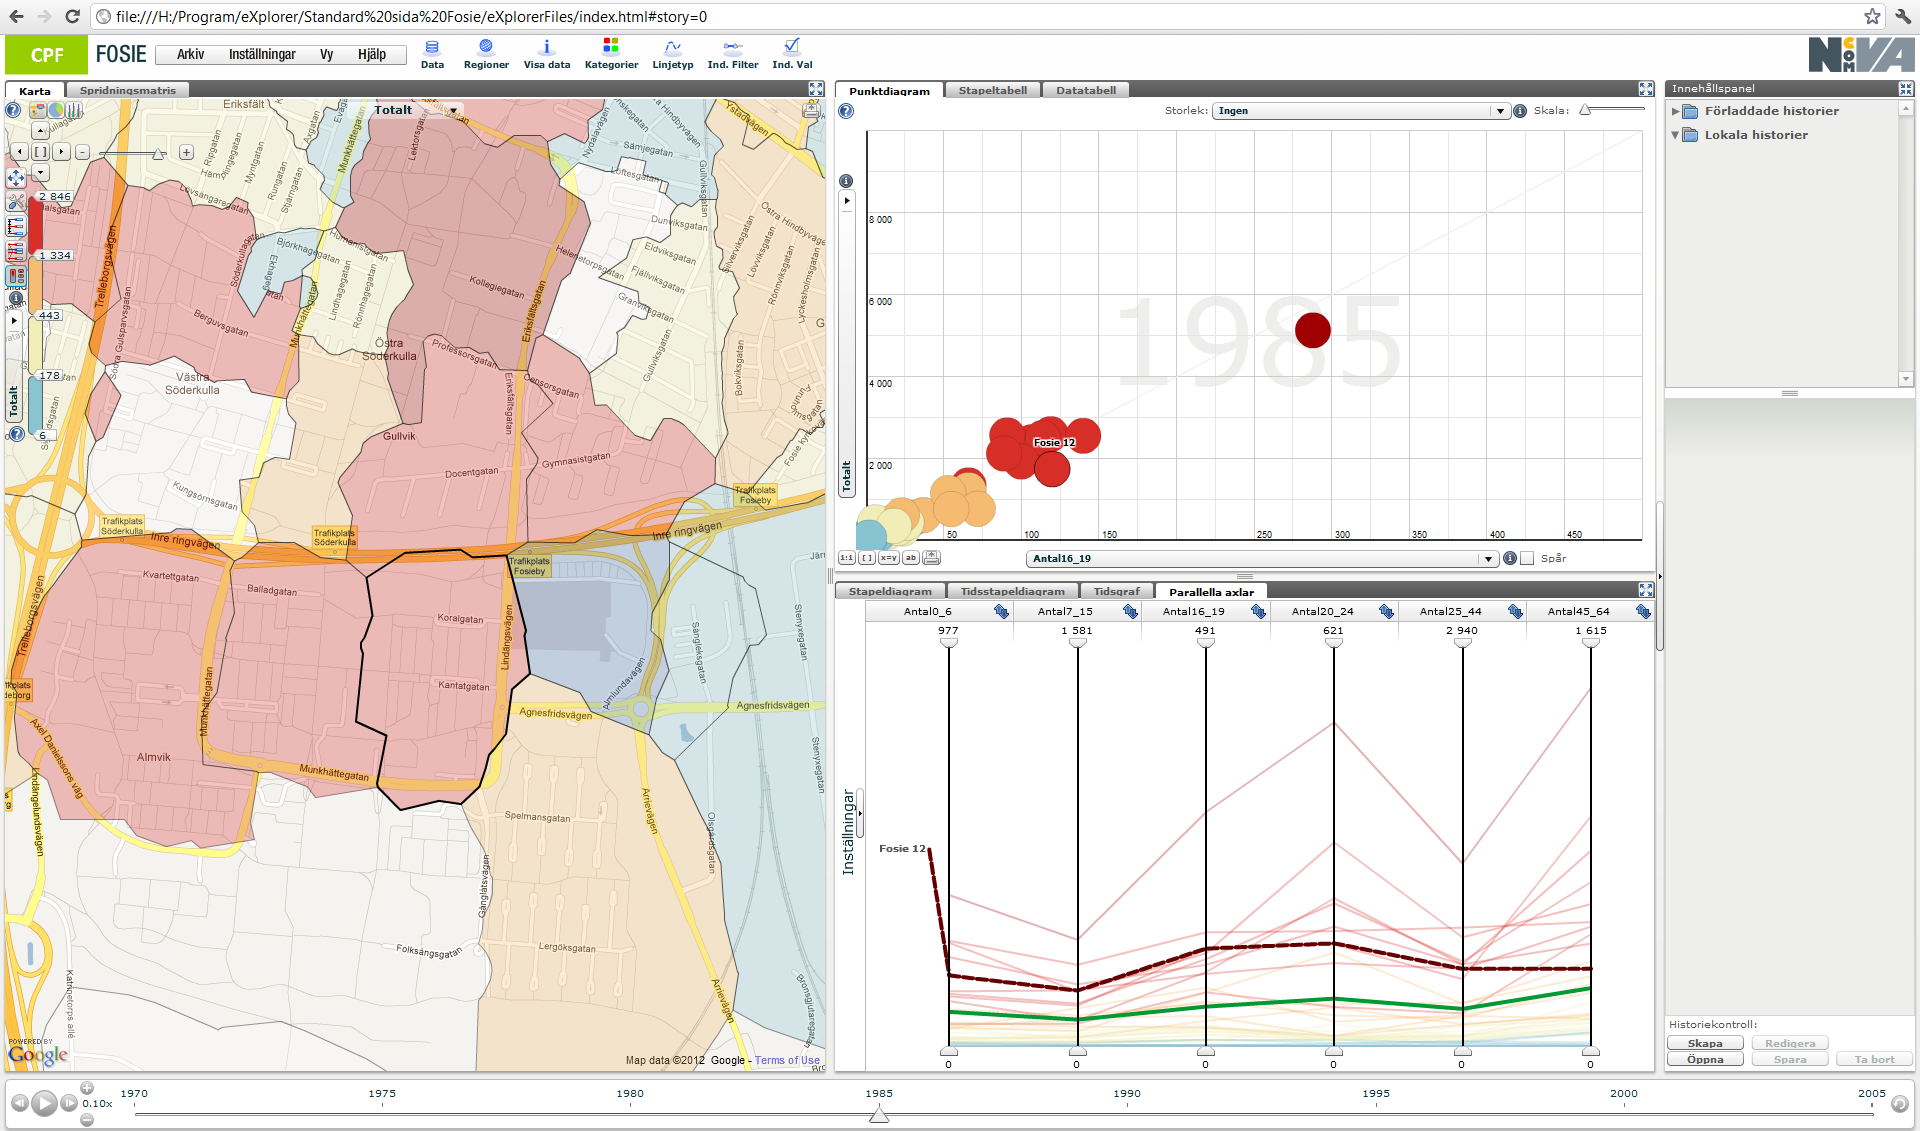Toggle the first legend slider mode icon
1920x1131 pixels.
[x=16, y=227]
